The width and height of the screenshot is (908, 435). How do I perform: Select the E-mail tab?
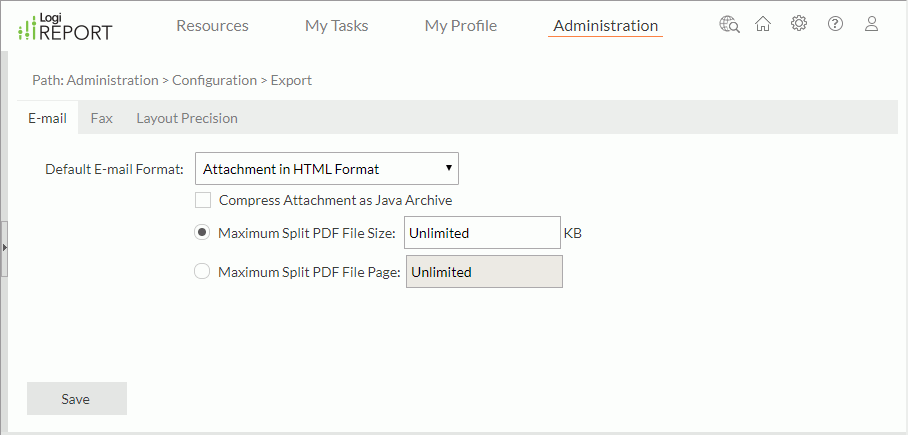pyautogui.click(x=47, y=118)
